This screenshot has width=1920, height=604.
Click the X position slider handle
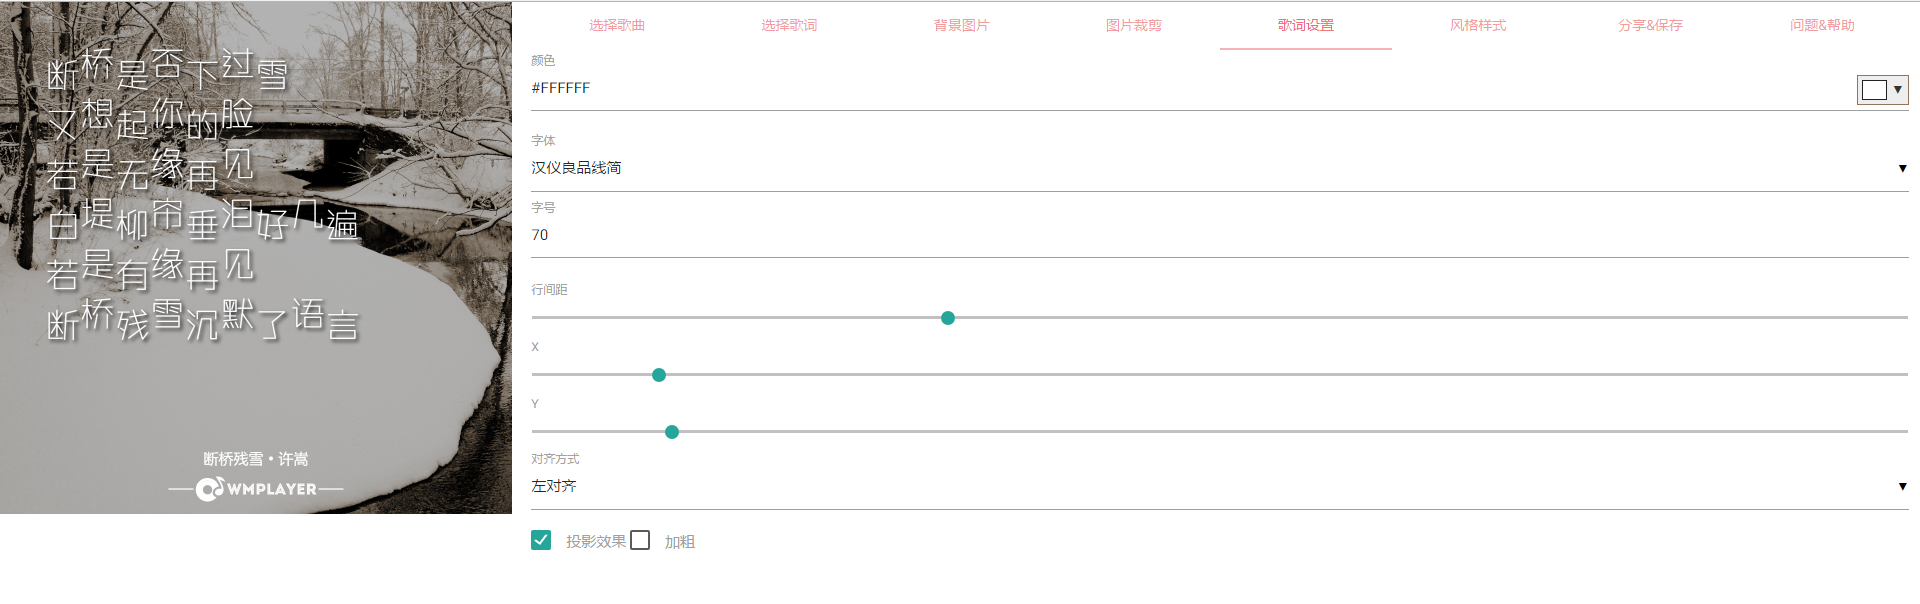(x=659, y=375)
